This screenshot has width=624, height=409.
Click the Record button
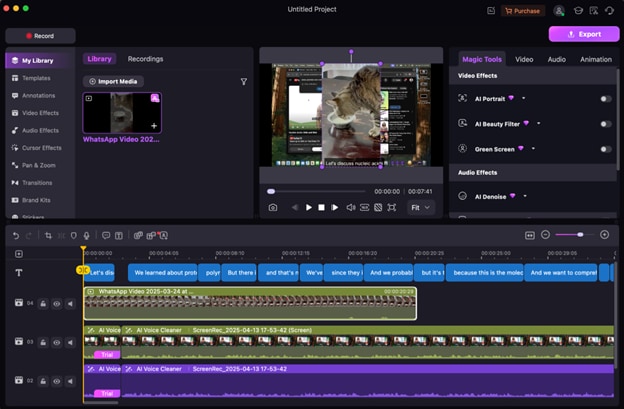click(40, 36)
